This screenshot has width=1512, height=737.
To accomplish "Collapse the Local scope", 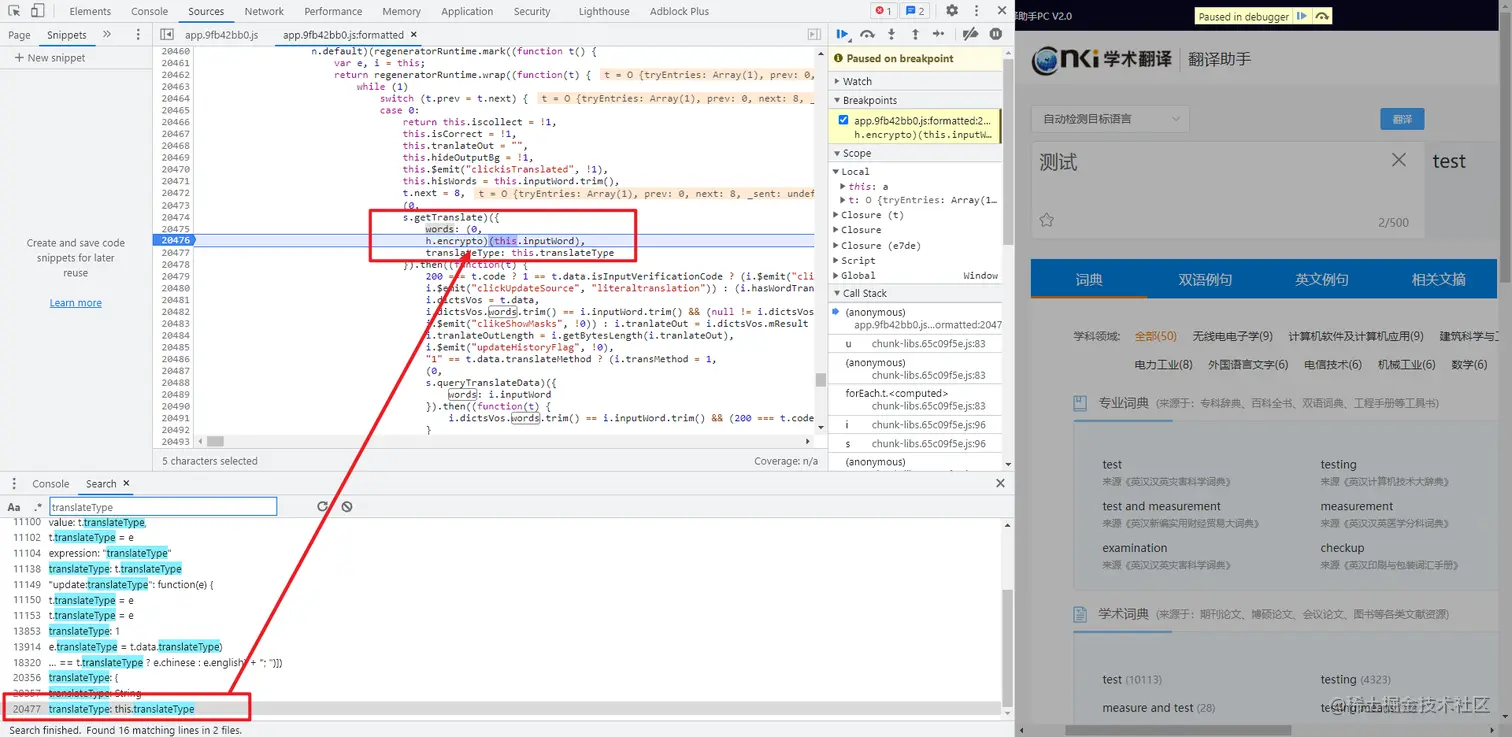I will 852,172.
